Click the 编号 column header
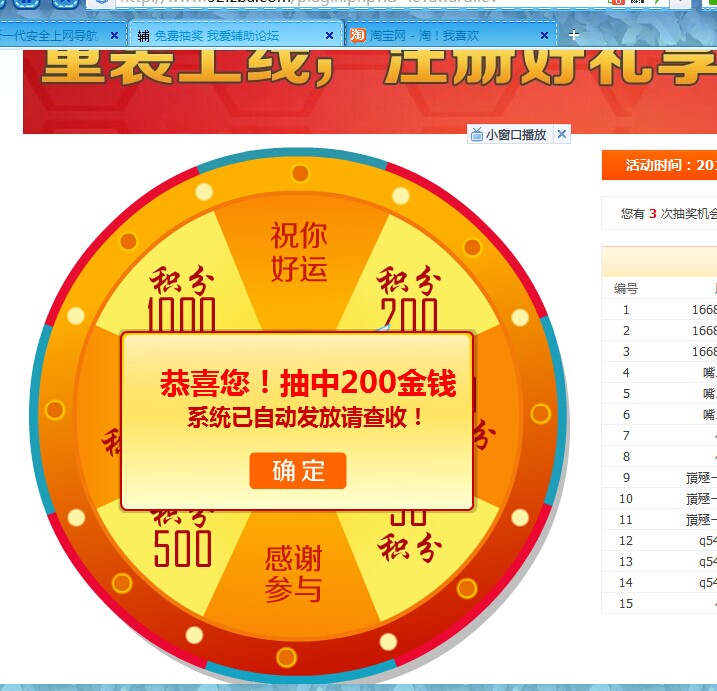Image resolution: width=717 pixels, height=691 pixels. point(626,289)
